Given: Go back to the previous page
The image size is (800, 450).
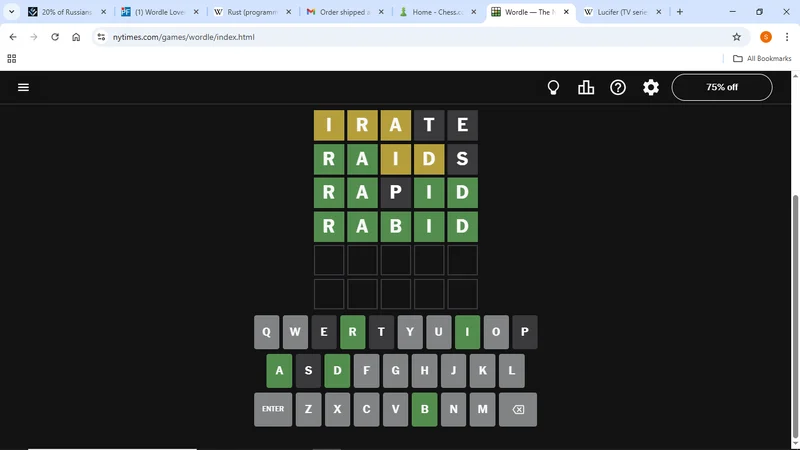Looking at the screenshot, I should point(13,37).
